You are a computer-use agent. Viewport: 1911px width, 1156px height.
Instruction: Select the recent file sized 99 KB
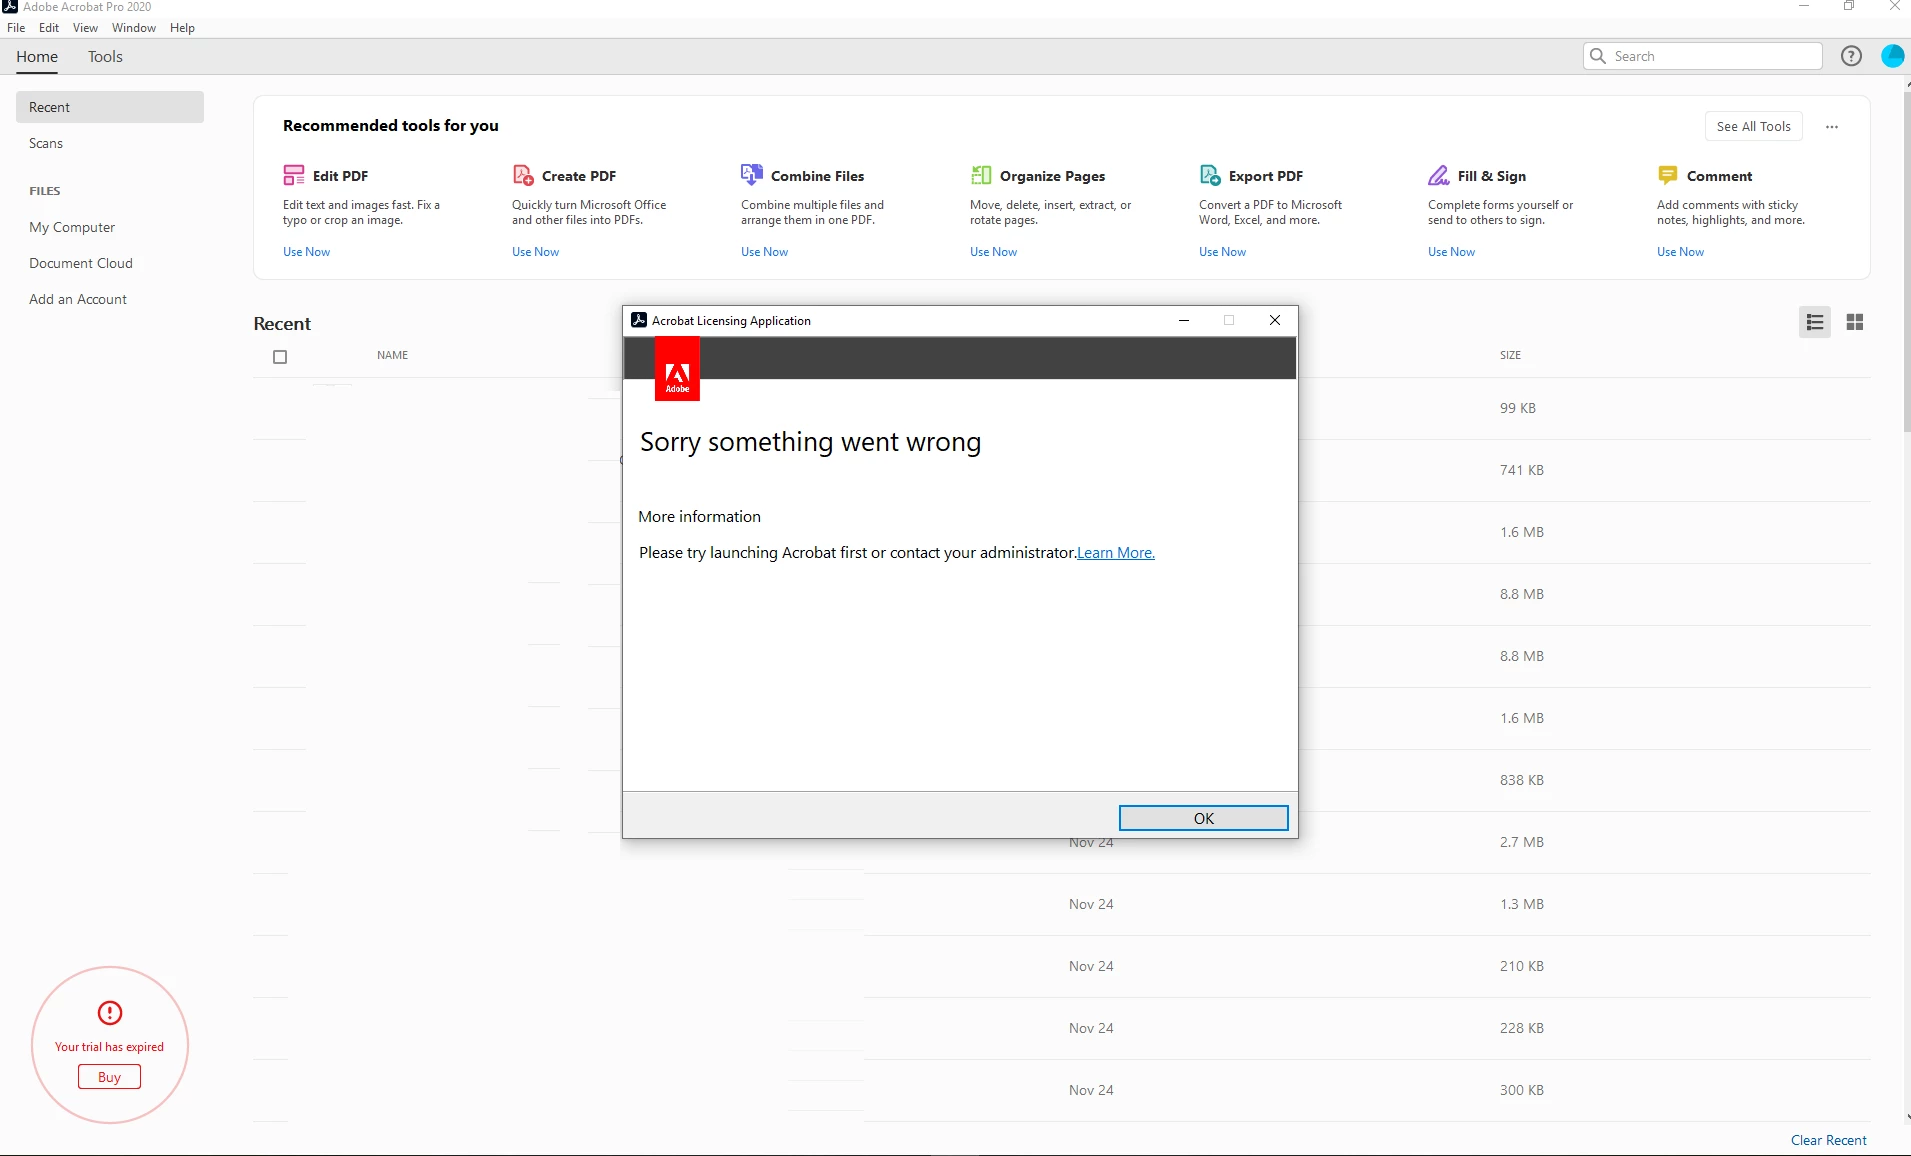[1062, 408]
